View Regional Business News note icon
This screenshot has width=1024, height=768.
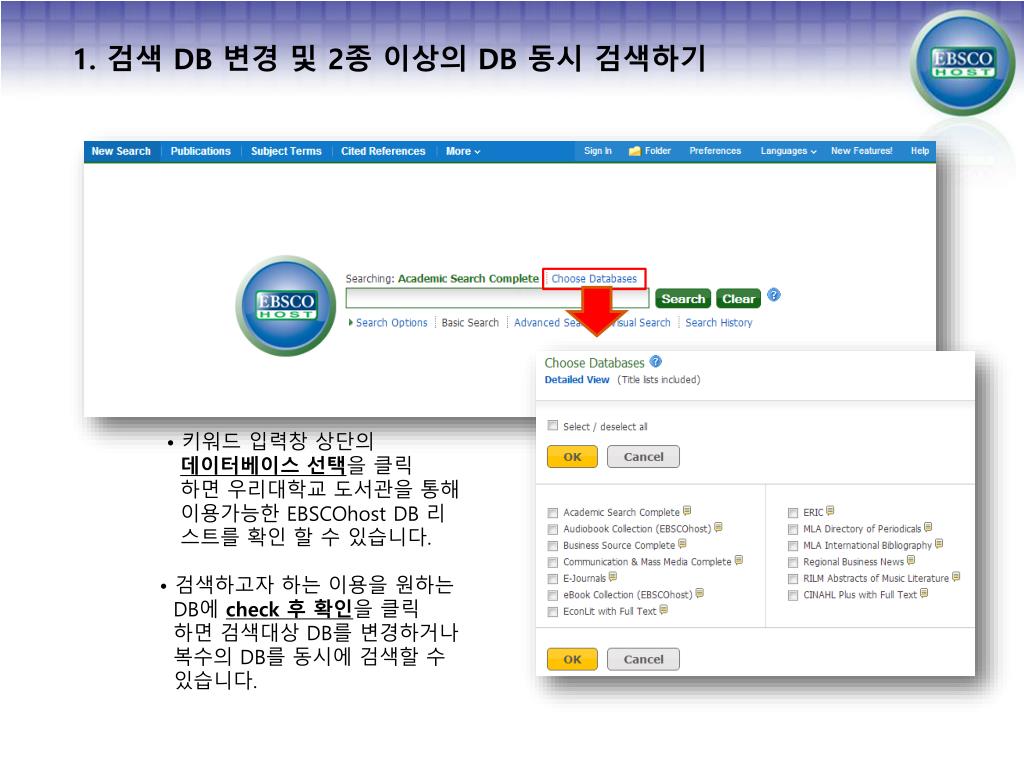[x=912, y=560]
